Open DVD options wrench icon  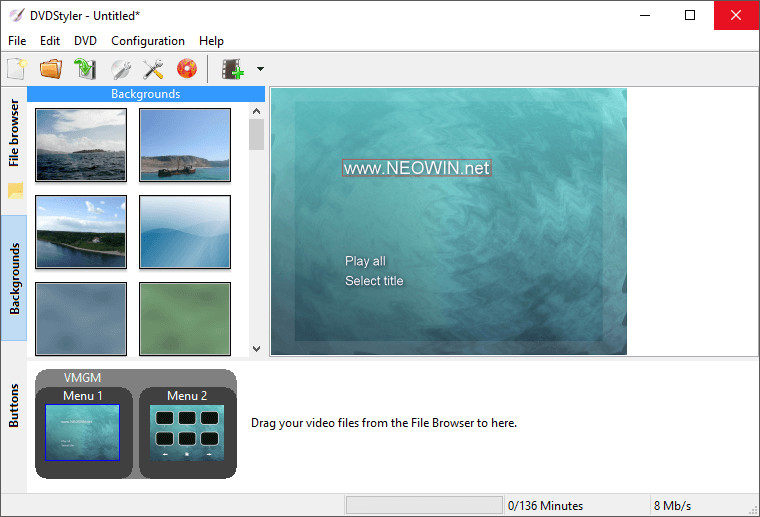coord(120,69)
